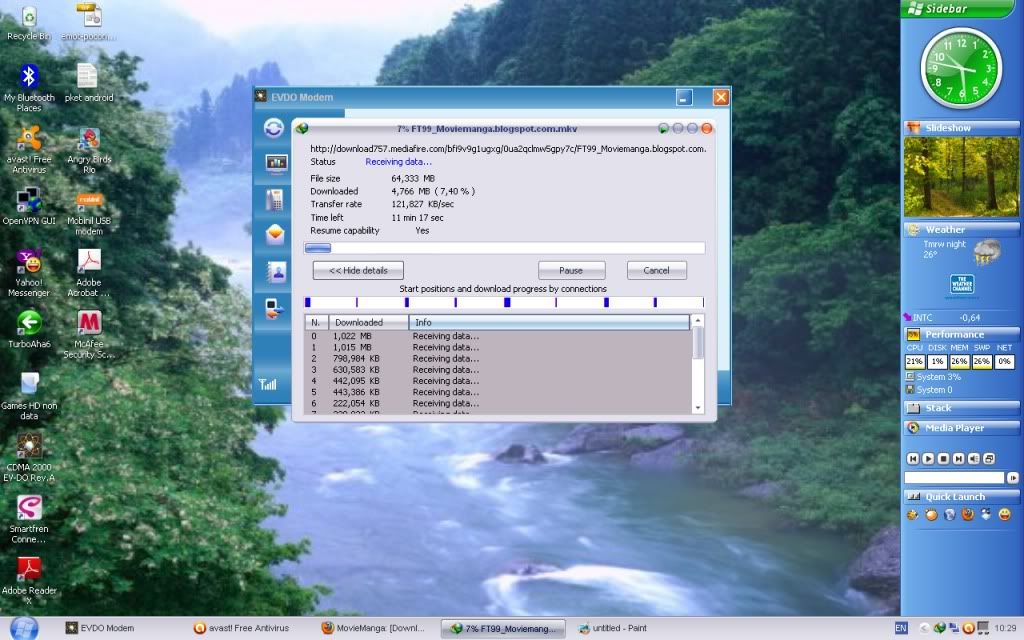The height and width of the screenshot is (640, 1024).
Task: Click the forest slideshow picture
Action: [961, 177]
